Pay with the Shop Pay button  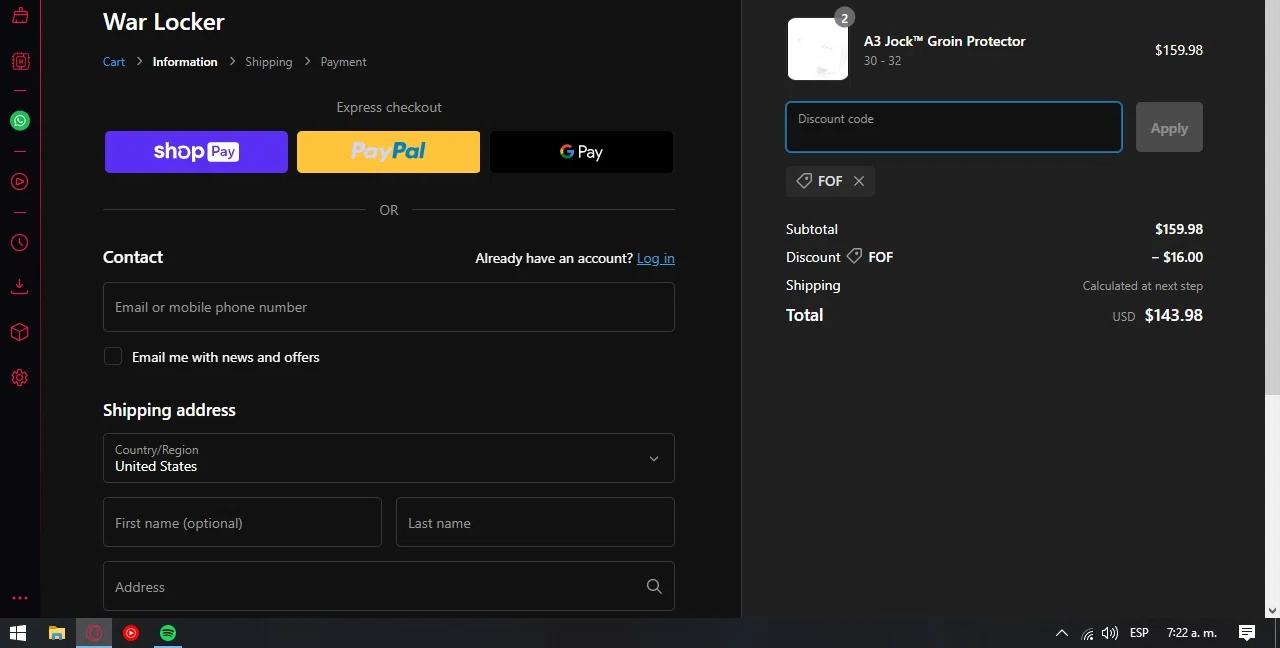196,152
